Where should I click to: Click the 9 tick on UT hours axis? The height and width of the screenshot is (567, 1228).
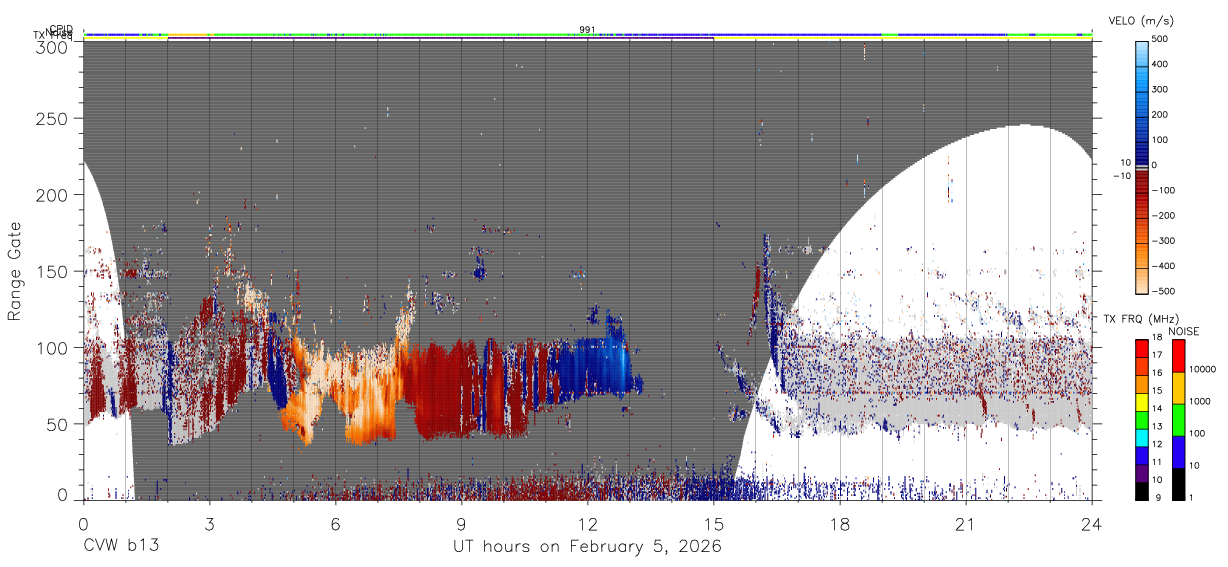pos(461,524)
